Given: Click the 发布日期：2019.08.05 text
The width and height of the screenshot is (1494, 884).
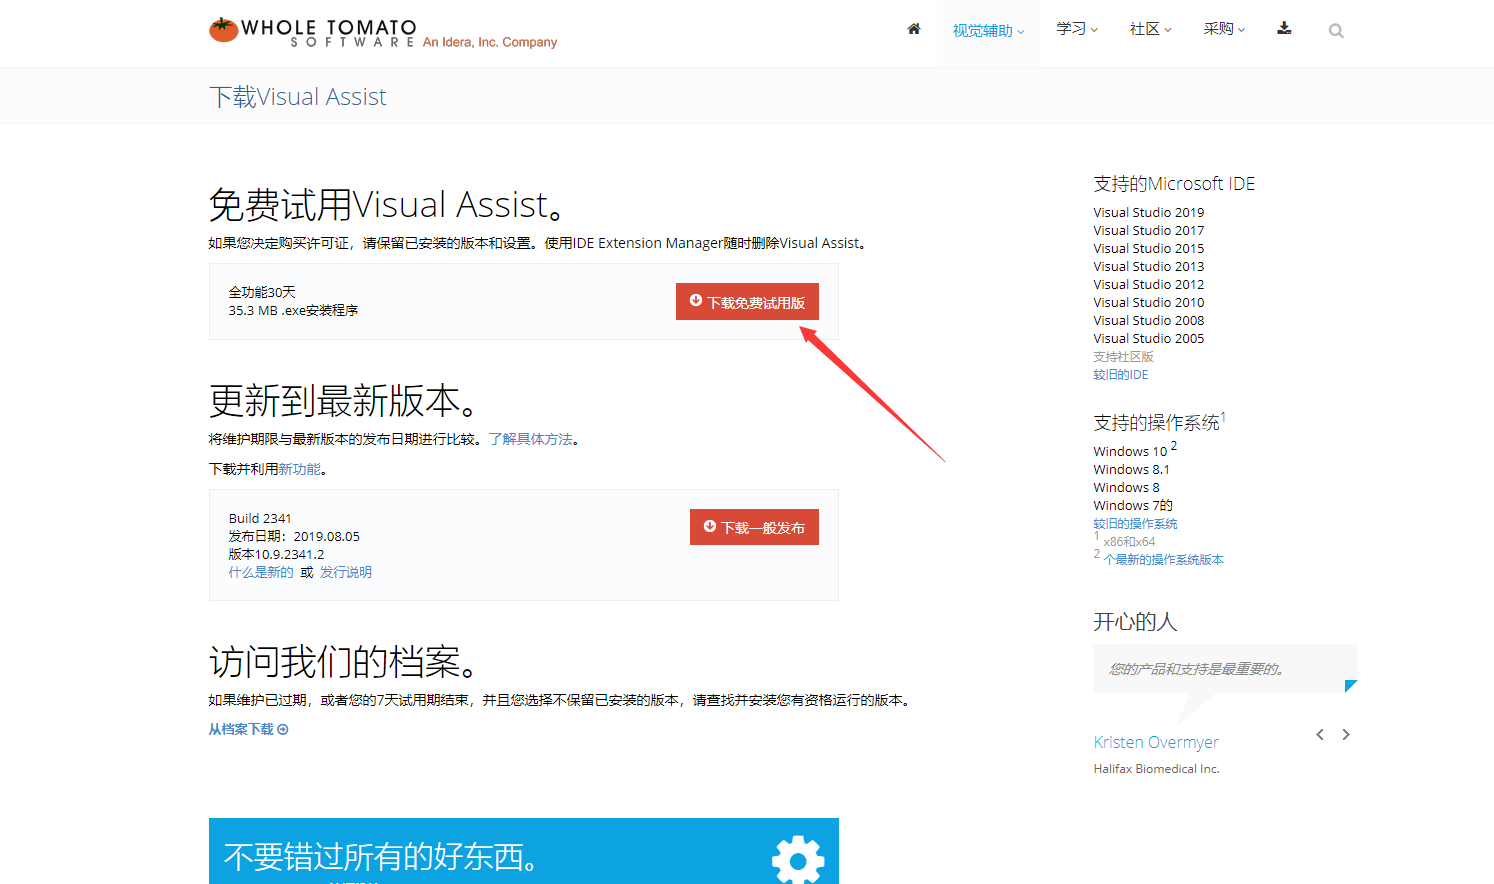Looking at the screenshot, I should (x=294, y=536).
